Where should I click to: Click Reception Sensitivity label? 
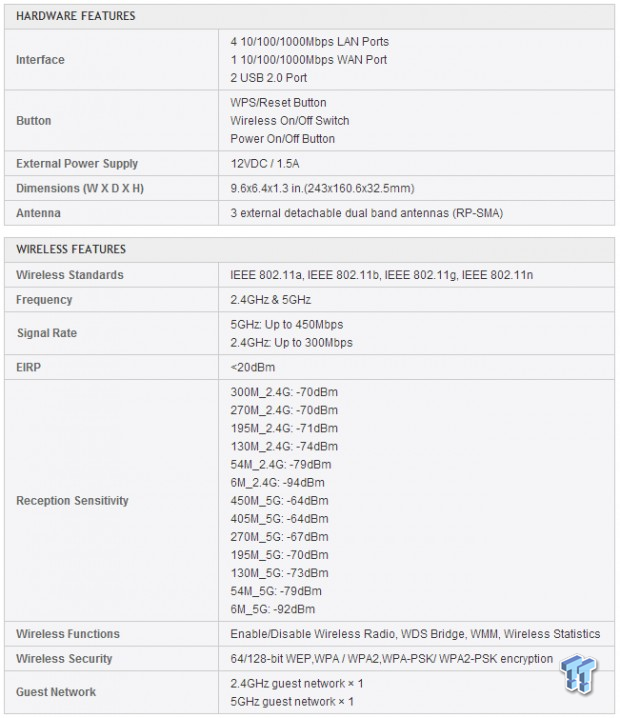coord(72,500)
